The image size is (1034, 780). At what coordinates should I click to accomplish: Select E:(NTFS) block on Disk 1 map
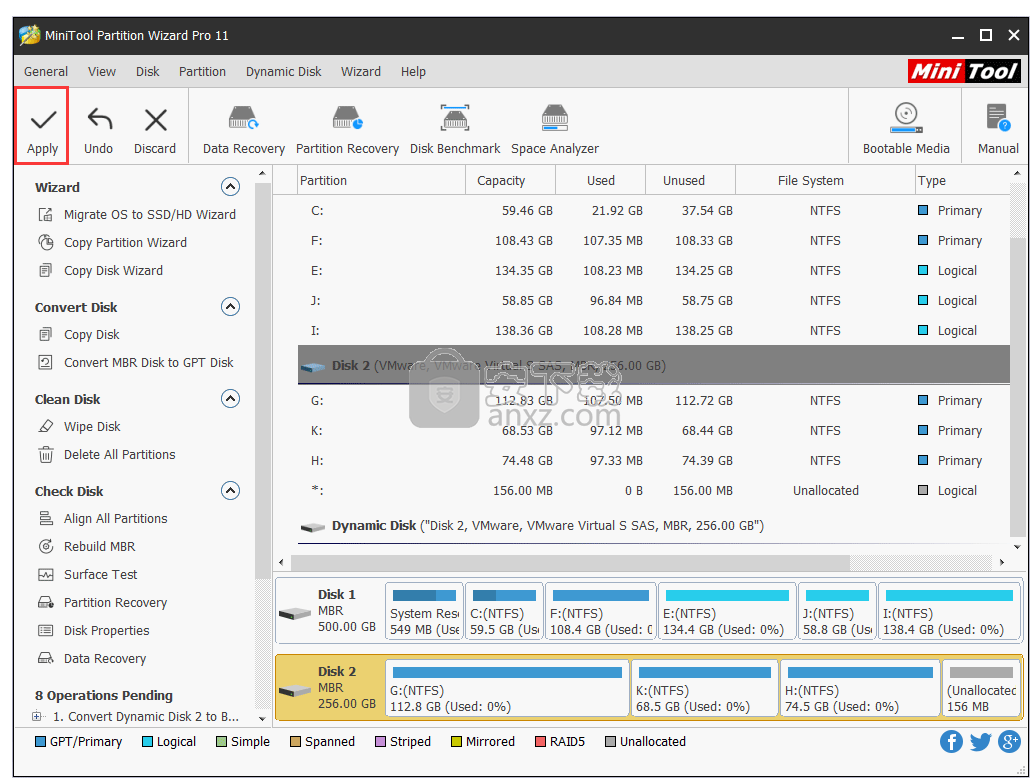[x=727, y=613]
